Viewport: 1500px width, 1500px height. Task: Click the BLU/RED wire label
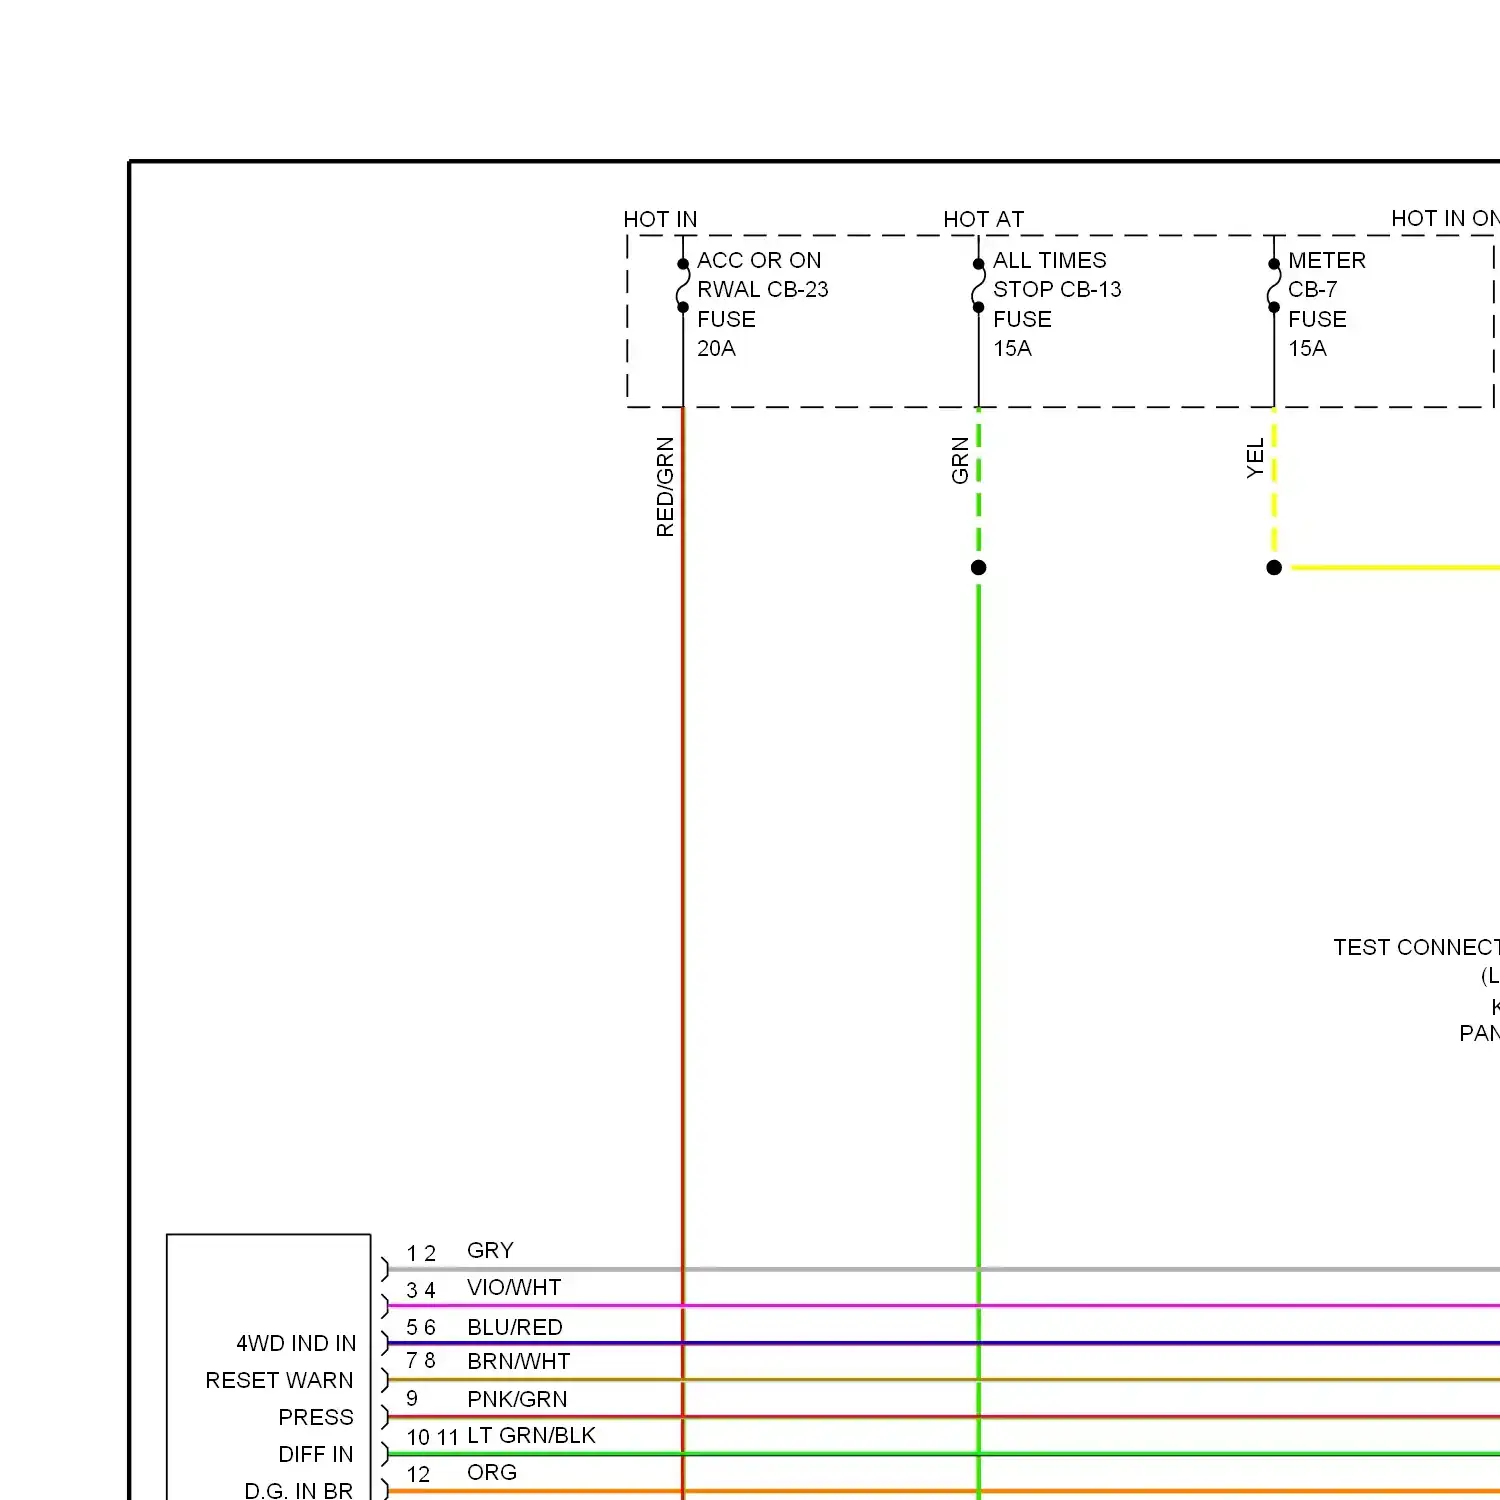point(515,1327)
